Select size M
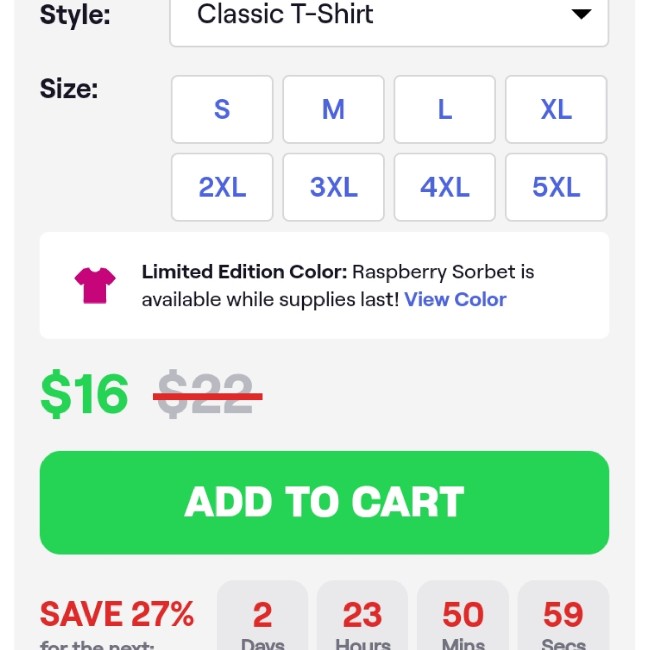Screen dimensions: 650x650 tap(333, 109)
